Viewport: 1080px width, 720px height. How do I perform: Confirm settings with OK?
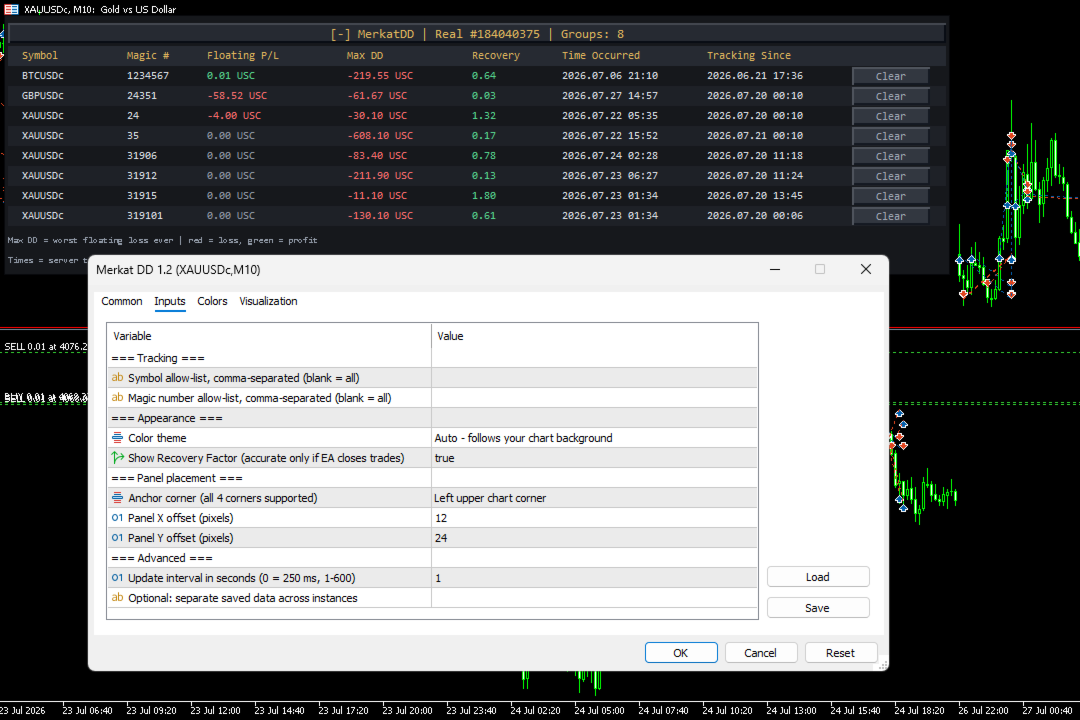click(681, 652)
